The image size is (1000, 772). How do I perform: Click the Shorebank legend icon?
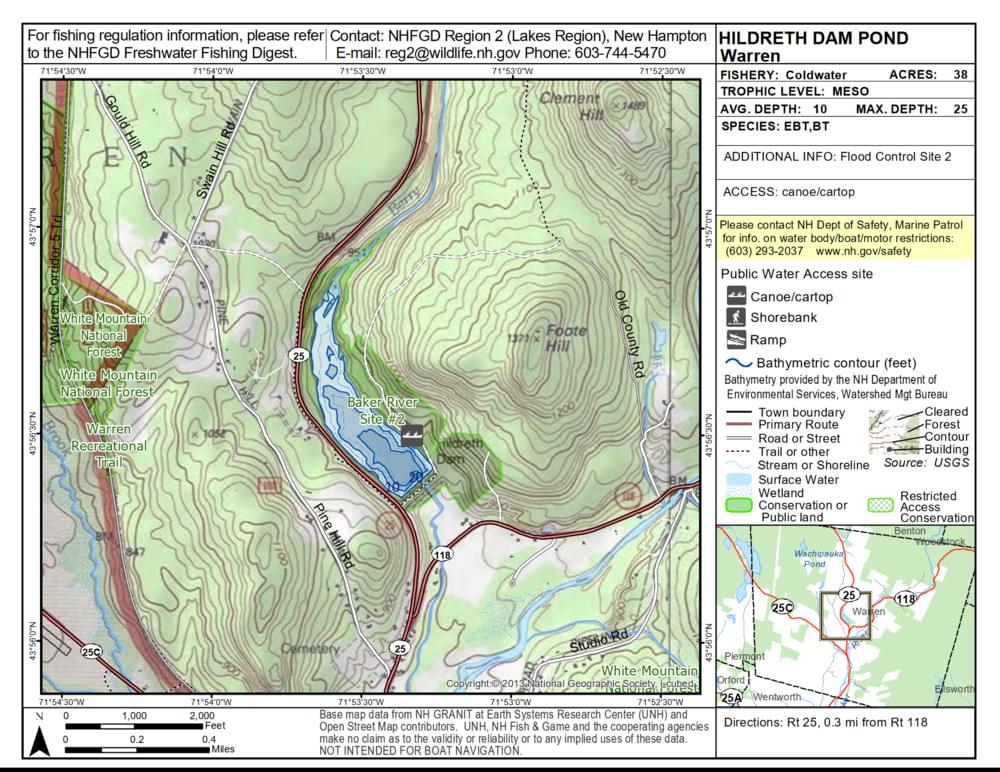tap(736, 318)
